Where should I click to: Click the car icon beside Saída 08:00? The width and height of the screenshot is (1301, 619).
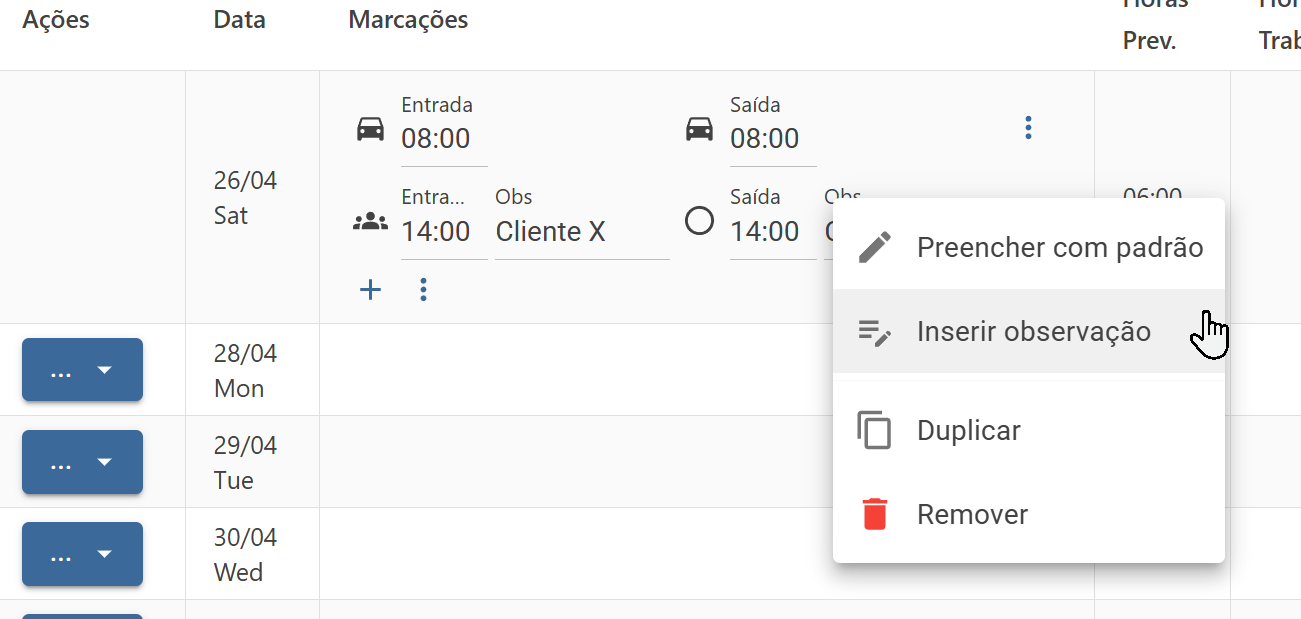click(699, 129)
